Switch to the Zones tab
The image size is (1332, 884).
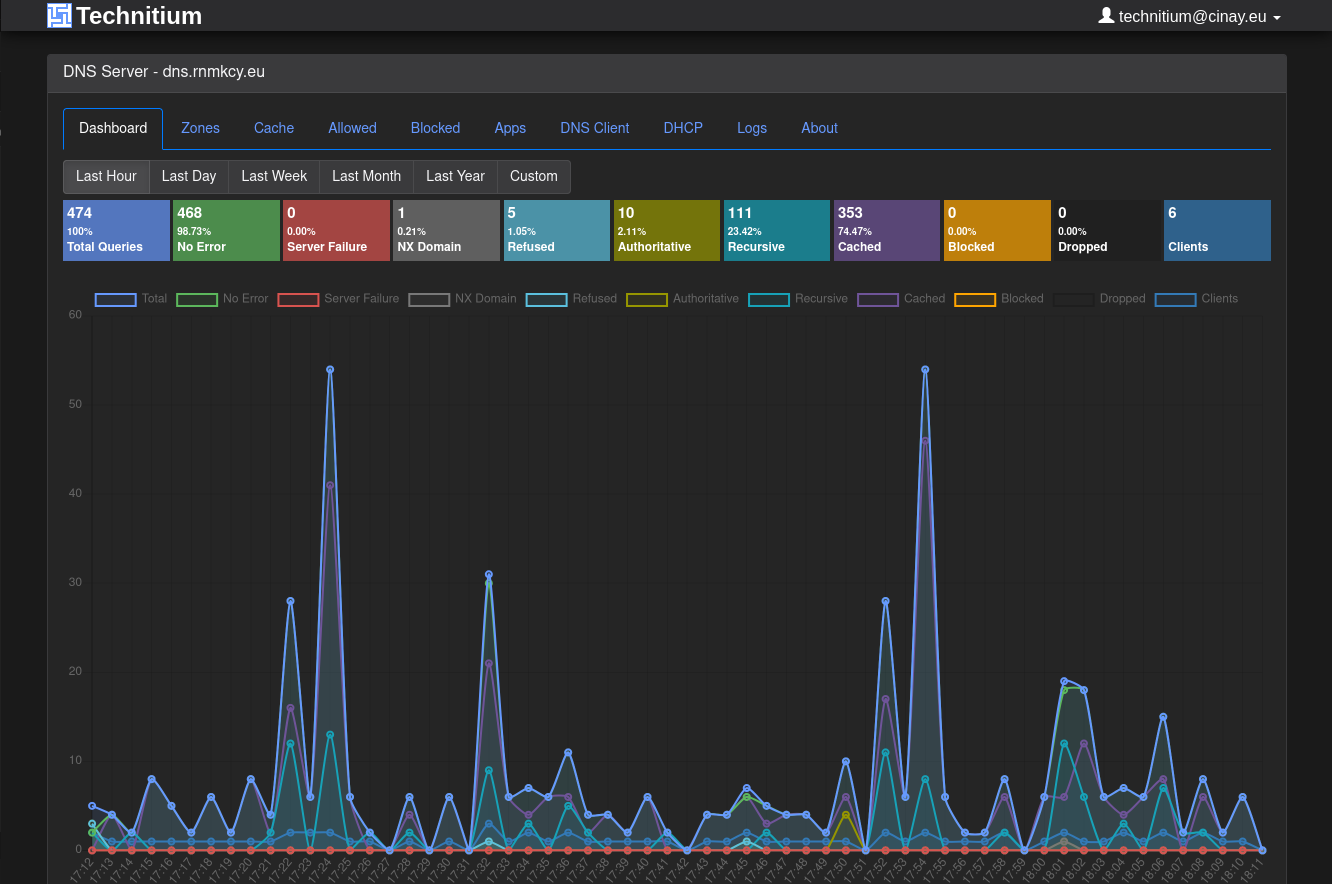[200, 128]
